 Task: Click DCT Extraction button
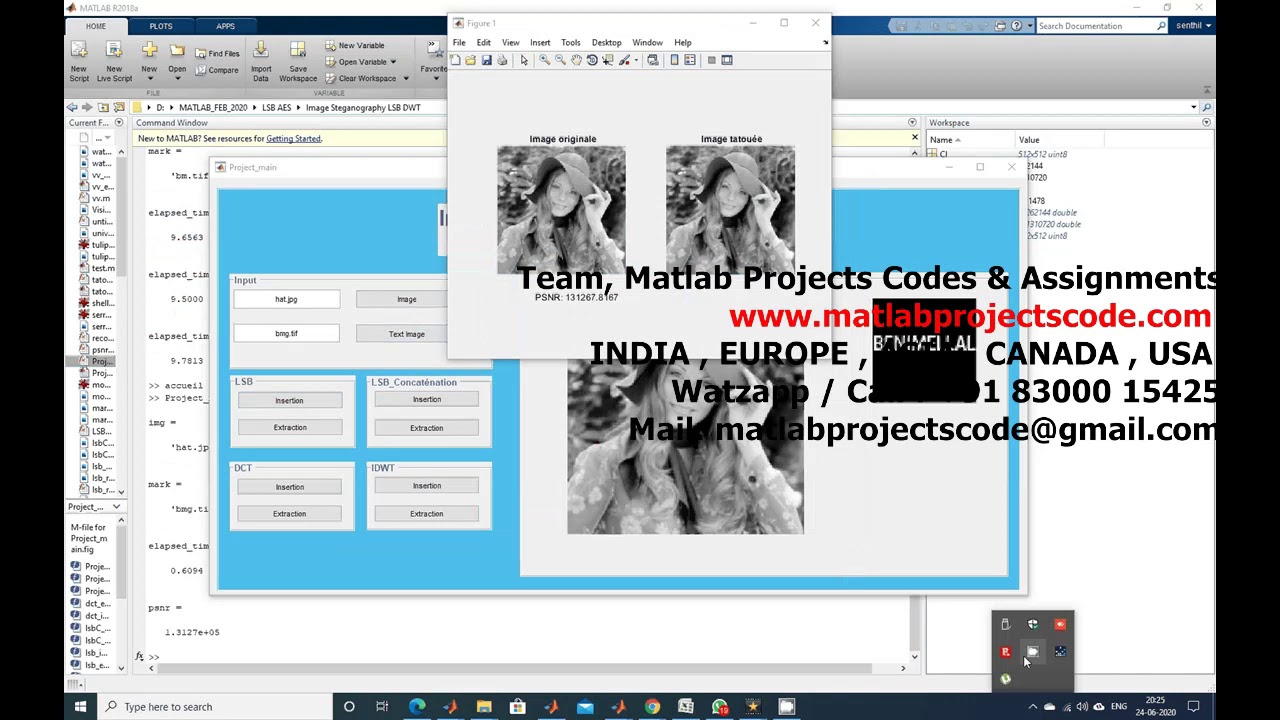pos(289,514)
